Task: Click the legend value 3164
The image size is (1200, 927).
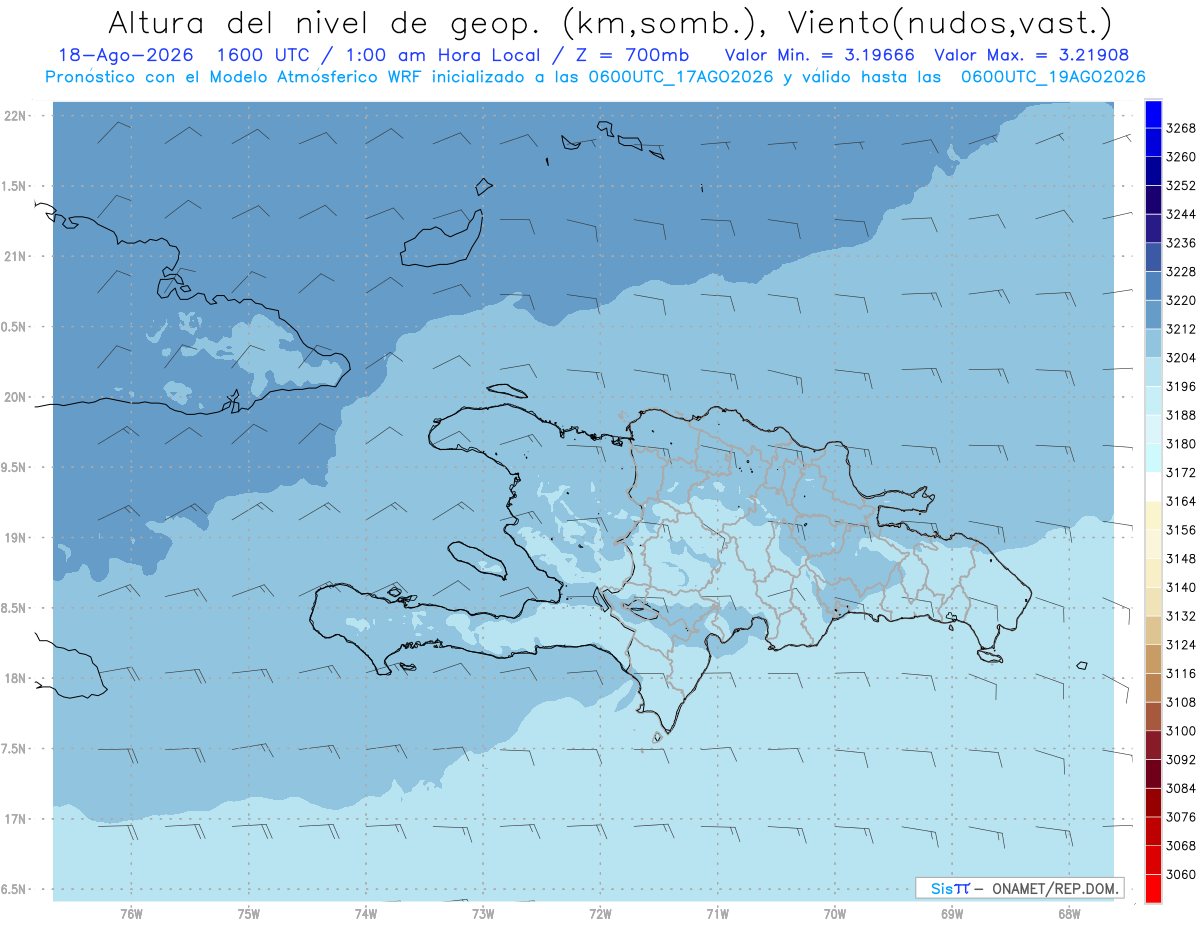Action: pos(1181,502)
